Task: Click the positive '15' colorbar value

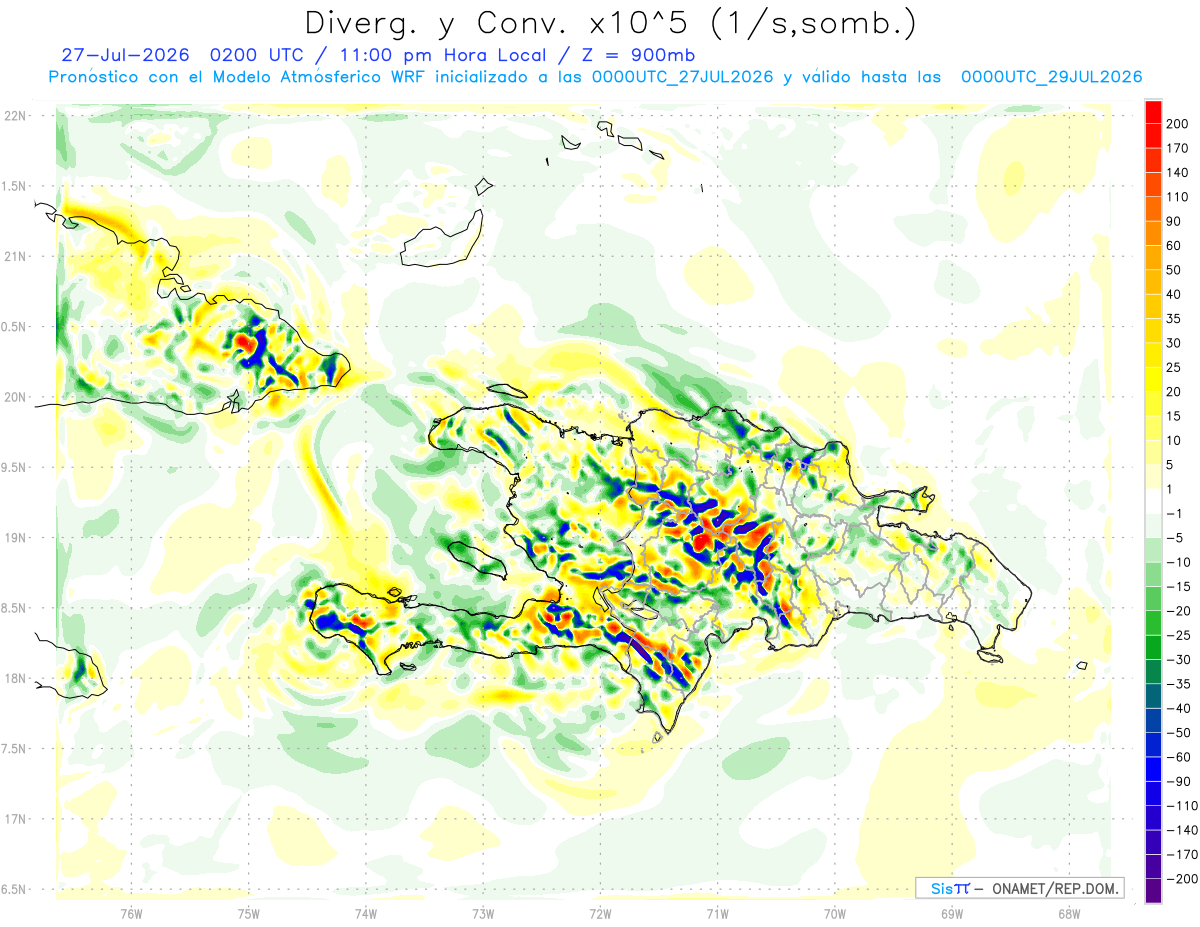Action: (x=1174, y=416)
